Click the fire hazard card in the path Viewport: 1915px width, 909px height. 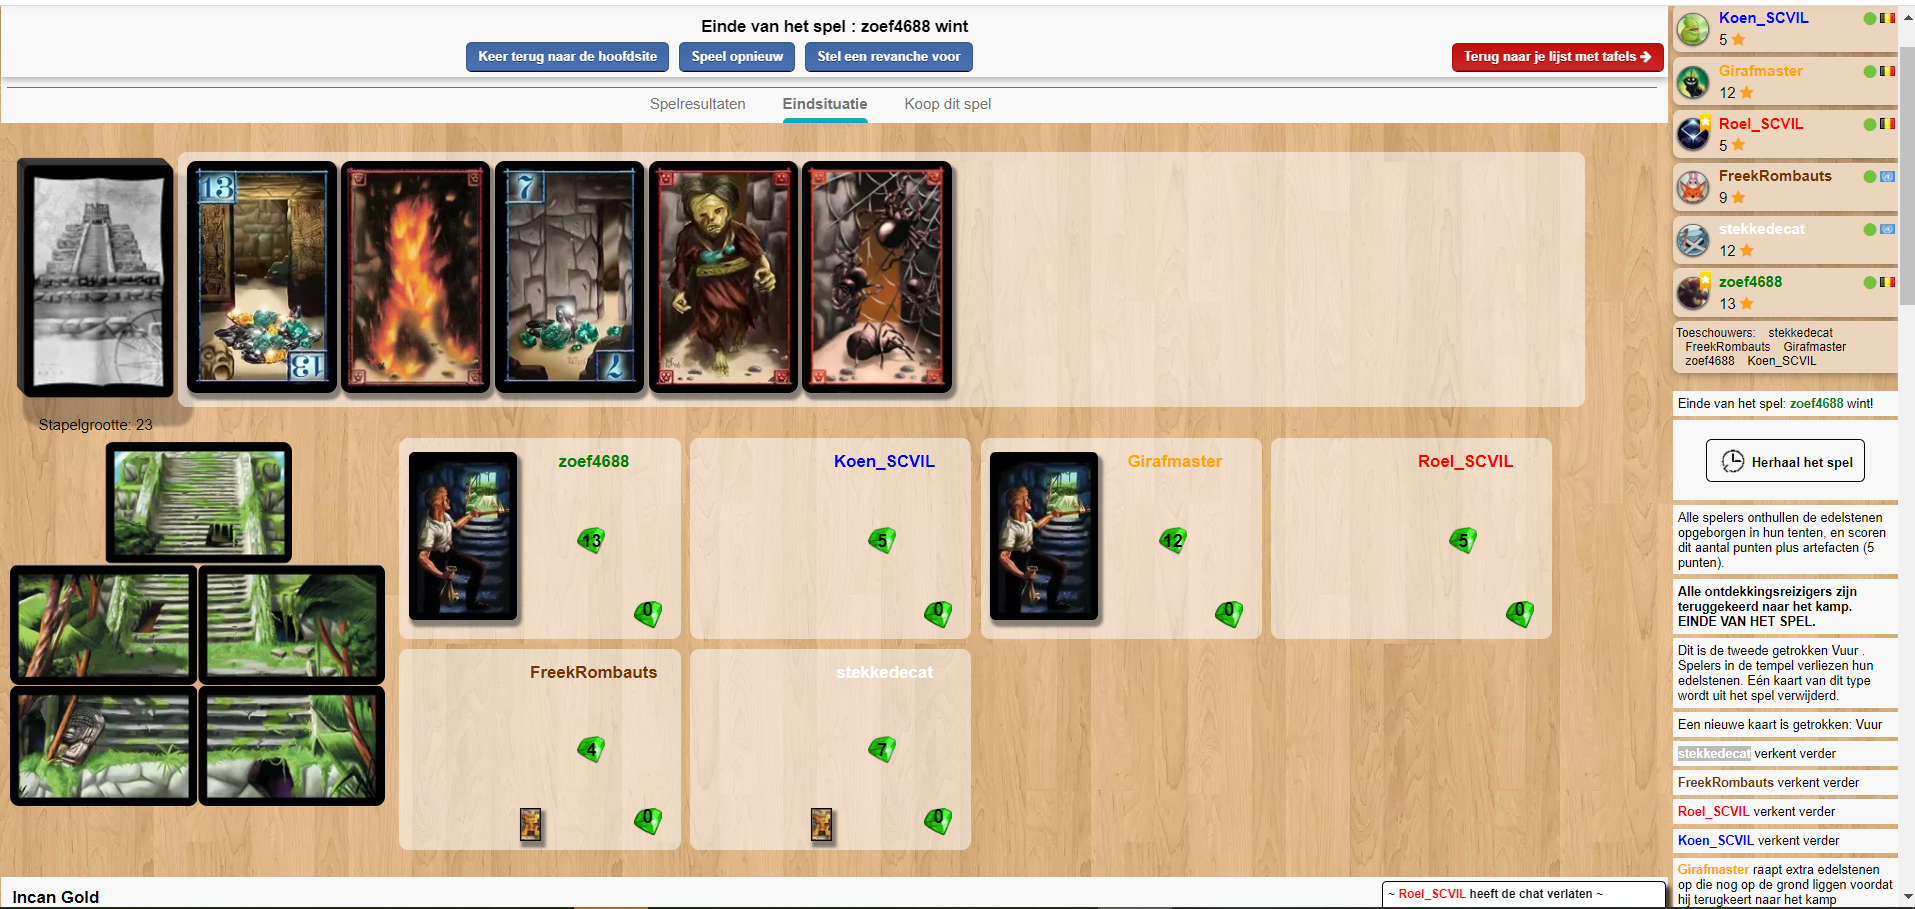[x=416, y=277]
